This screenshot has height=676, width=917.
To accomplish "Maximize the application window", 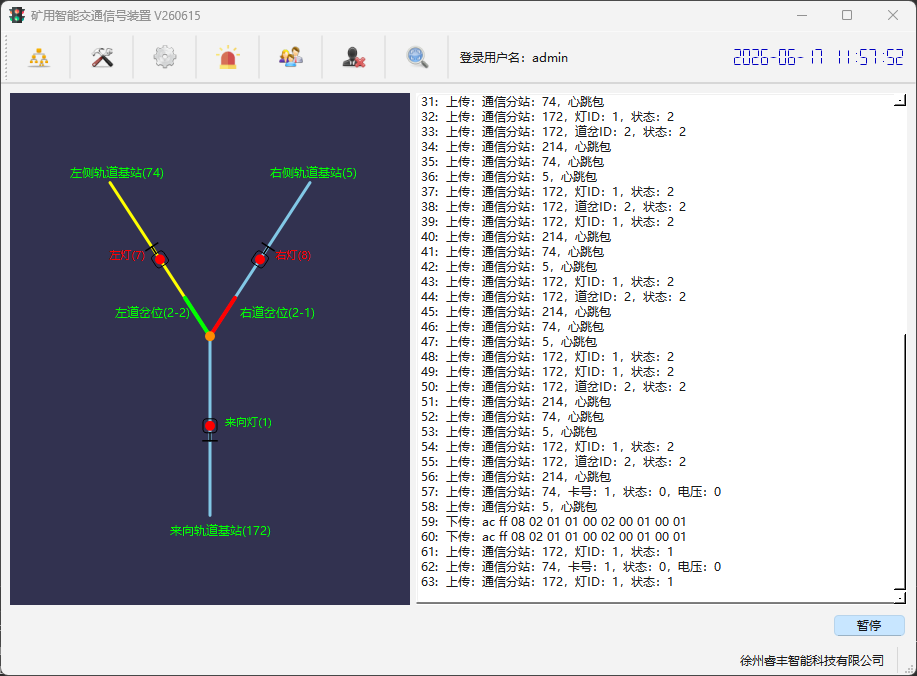I will [x=847, y=15].
